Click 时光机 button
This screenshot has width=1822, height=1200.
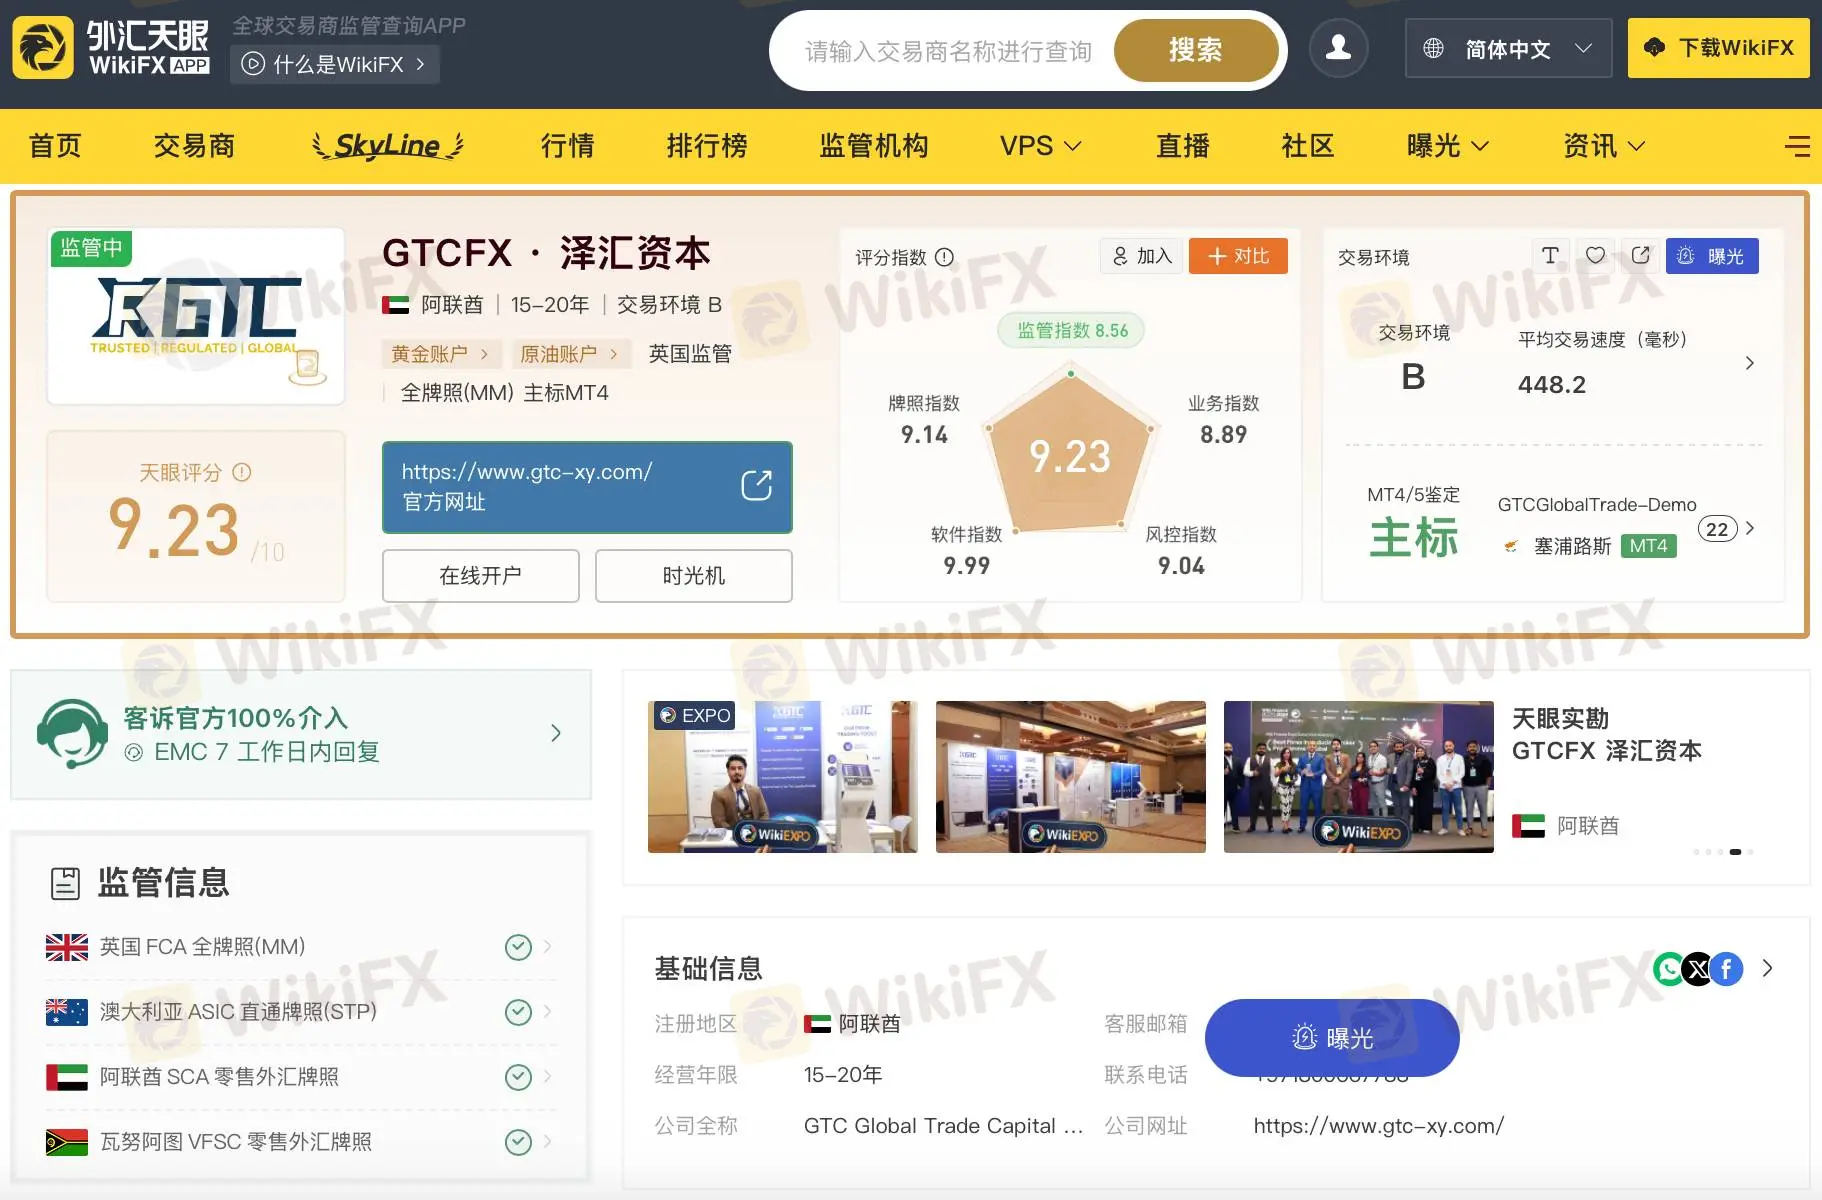click(694, 576)
